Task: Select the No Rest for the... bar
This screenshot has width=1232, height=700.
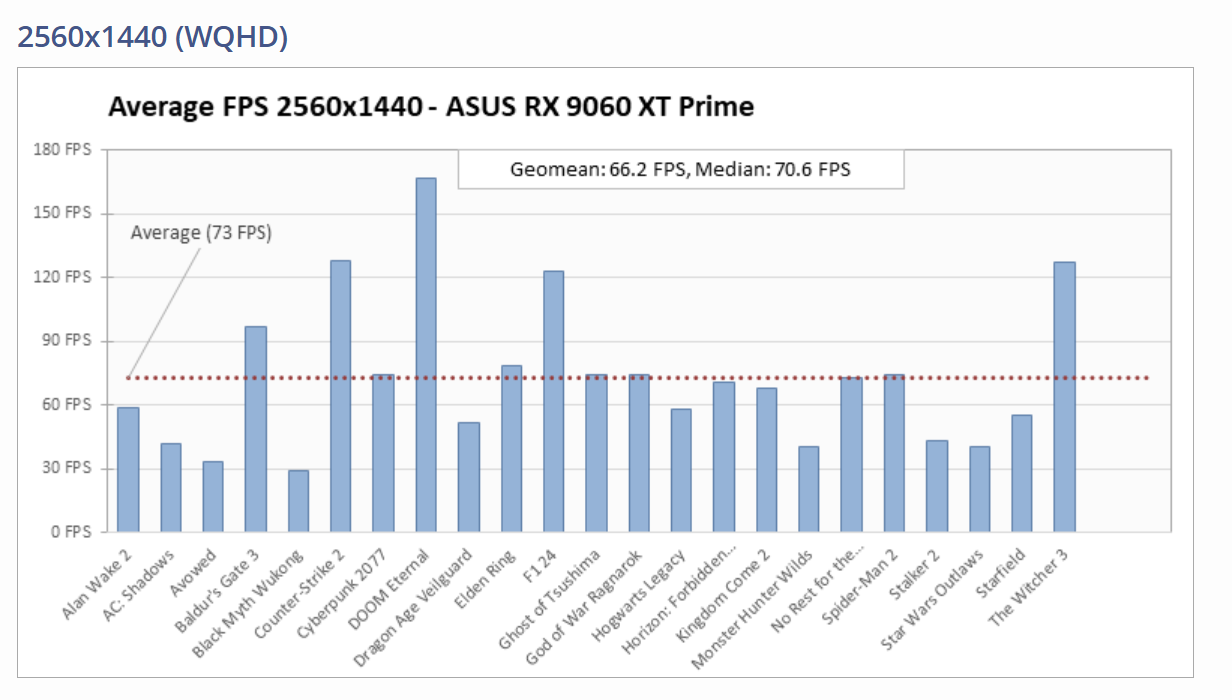Action: tap(852, 454)
